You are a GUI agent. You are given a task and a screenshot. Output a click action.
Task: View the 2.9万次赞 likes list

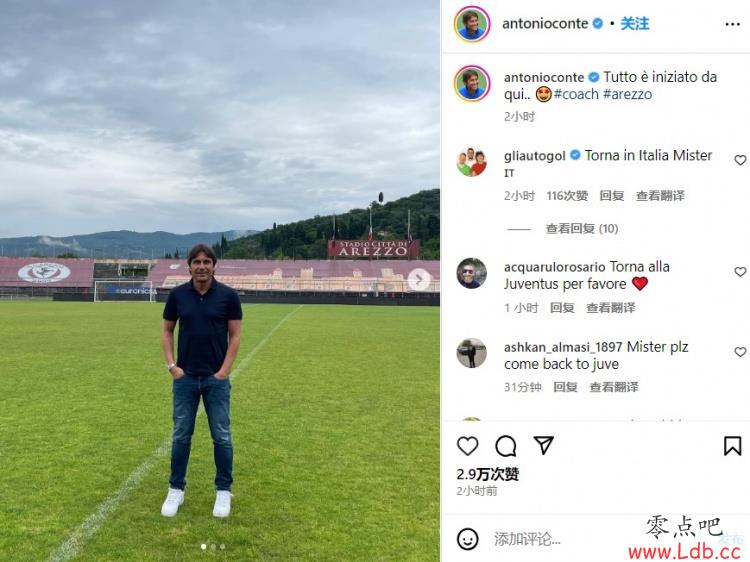coord(487,474)
